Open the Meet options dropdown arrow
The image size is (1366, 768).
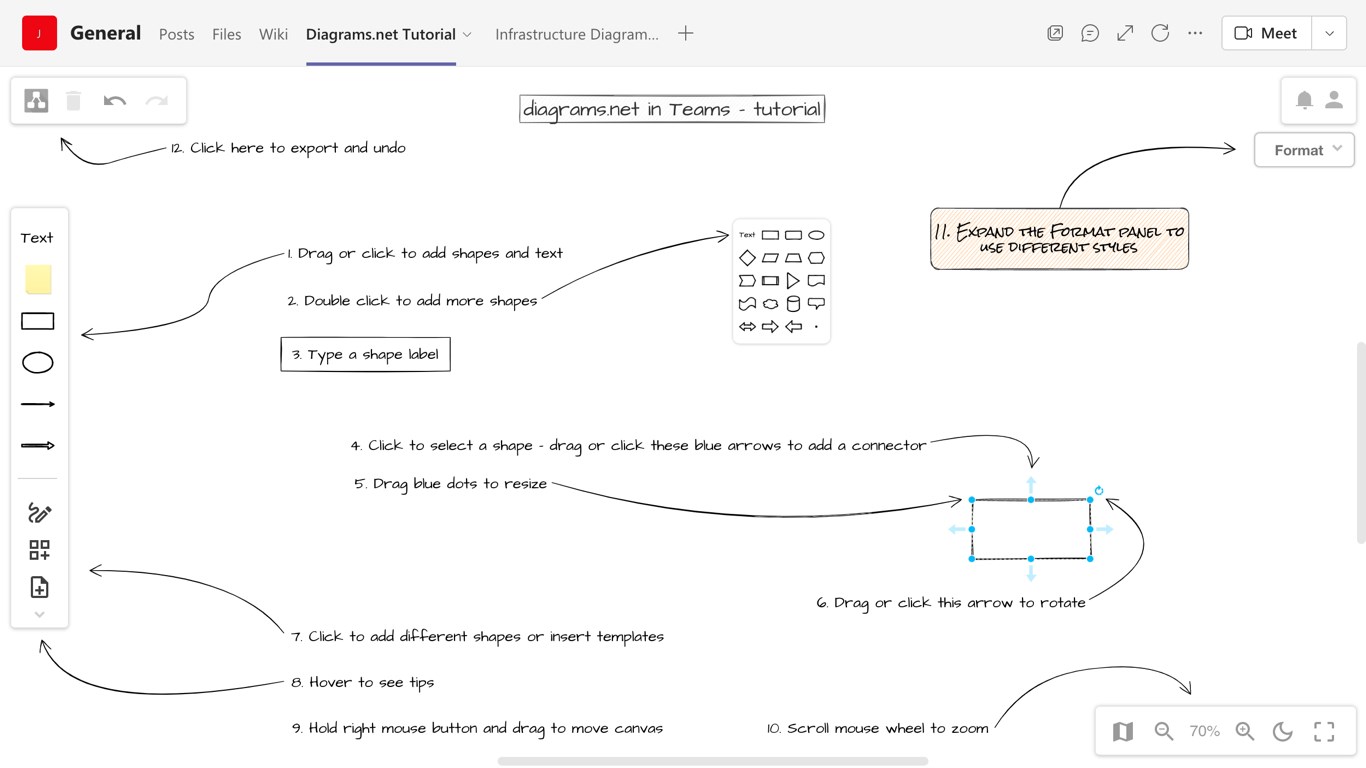1329,33
